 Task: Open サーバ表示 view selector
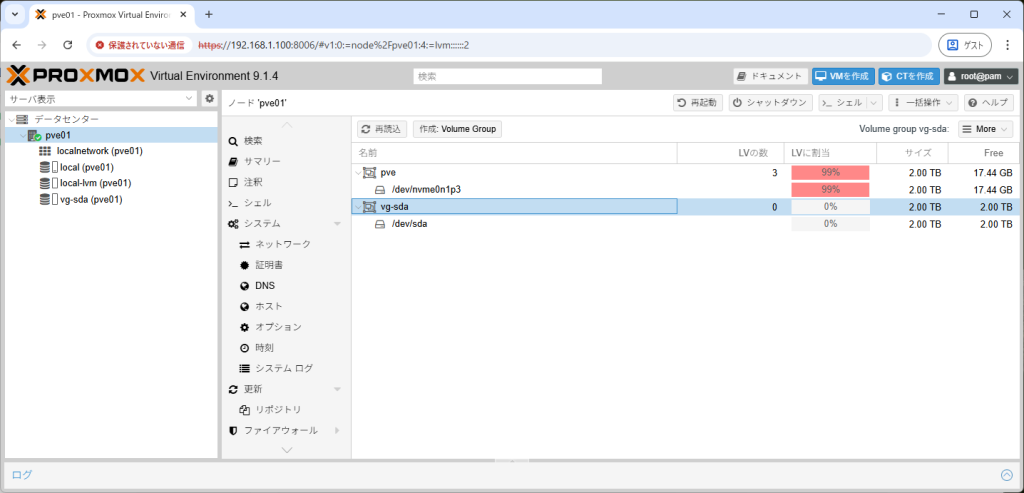(x=101, y=99)
